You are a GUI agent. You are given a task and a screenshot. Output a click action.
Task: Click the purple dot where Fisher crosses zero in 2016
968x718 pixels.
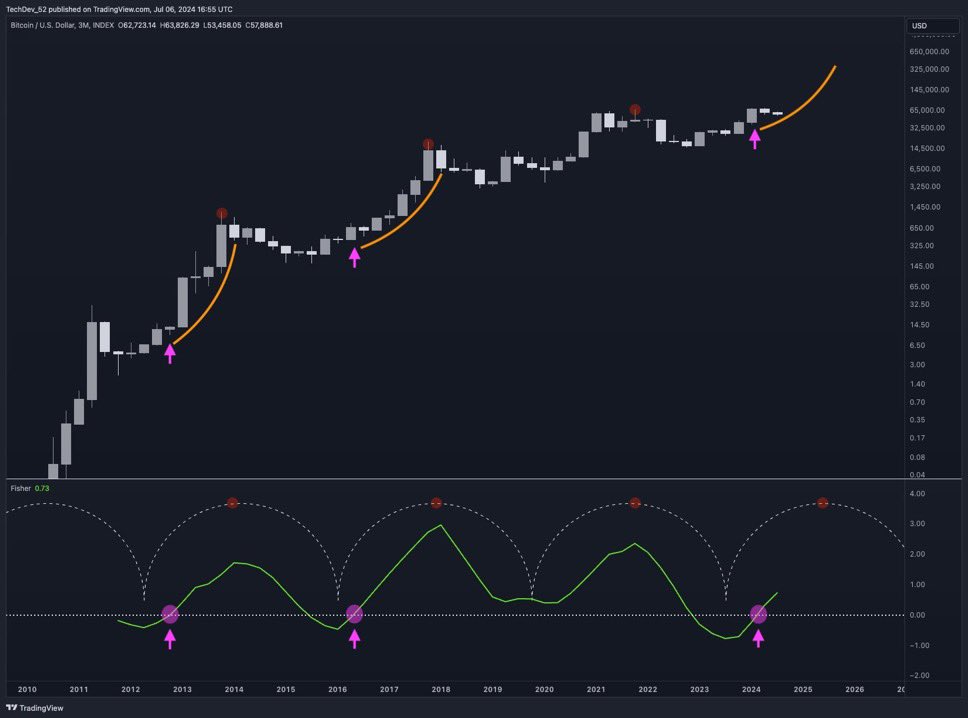[354, 614]
